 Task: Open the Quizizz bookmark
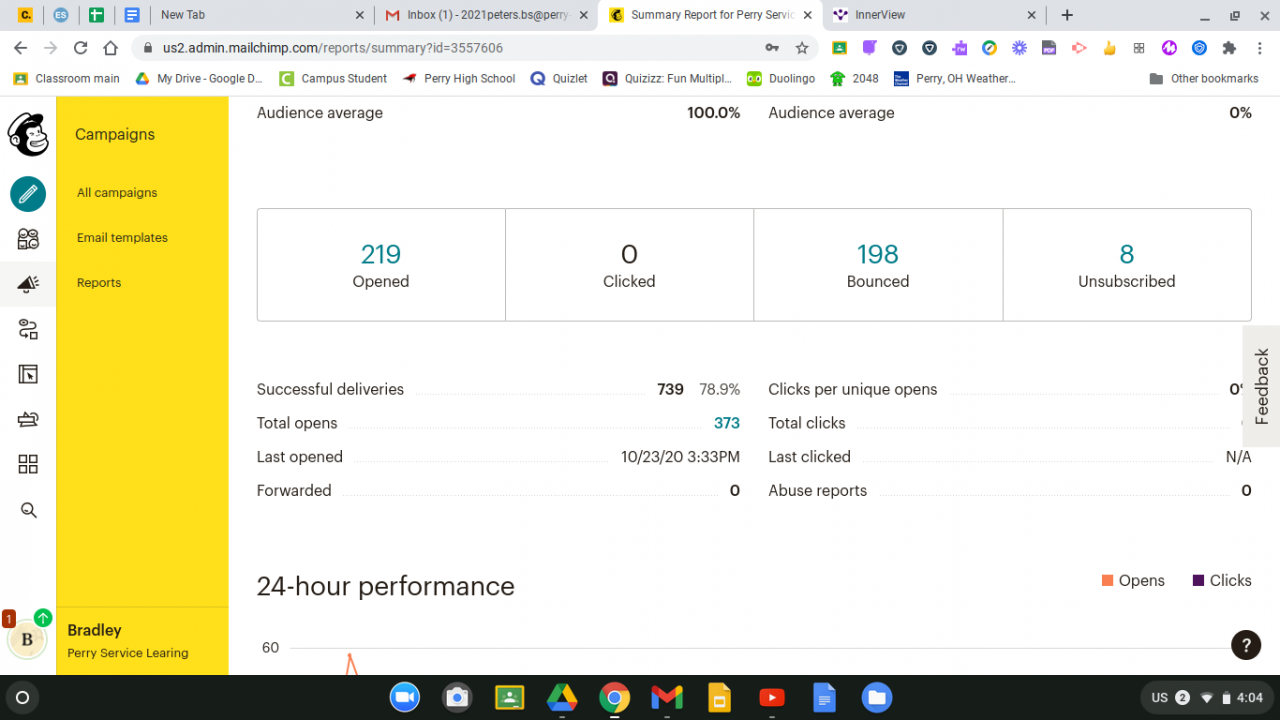coord(668,78)
